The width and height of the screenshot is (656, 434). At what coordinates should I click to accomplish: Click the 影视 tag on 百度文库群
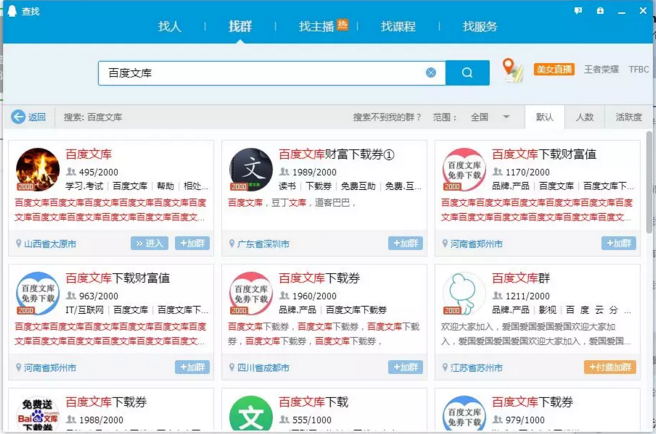(x=547, y=310)
